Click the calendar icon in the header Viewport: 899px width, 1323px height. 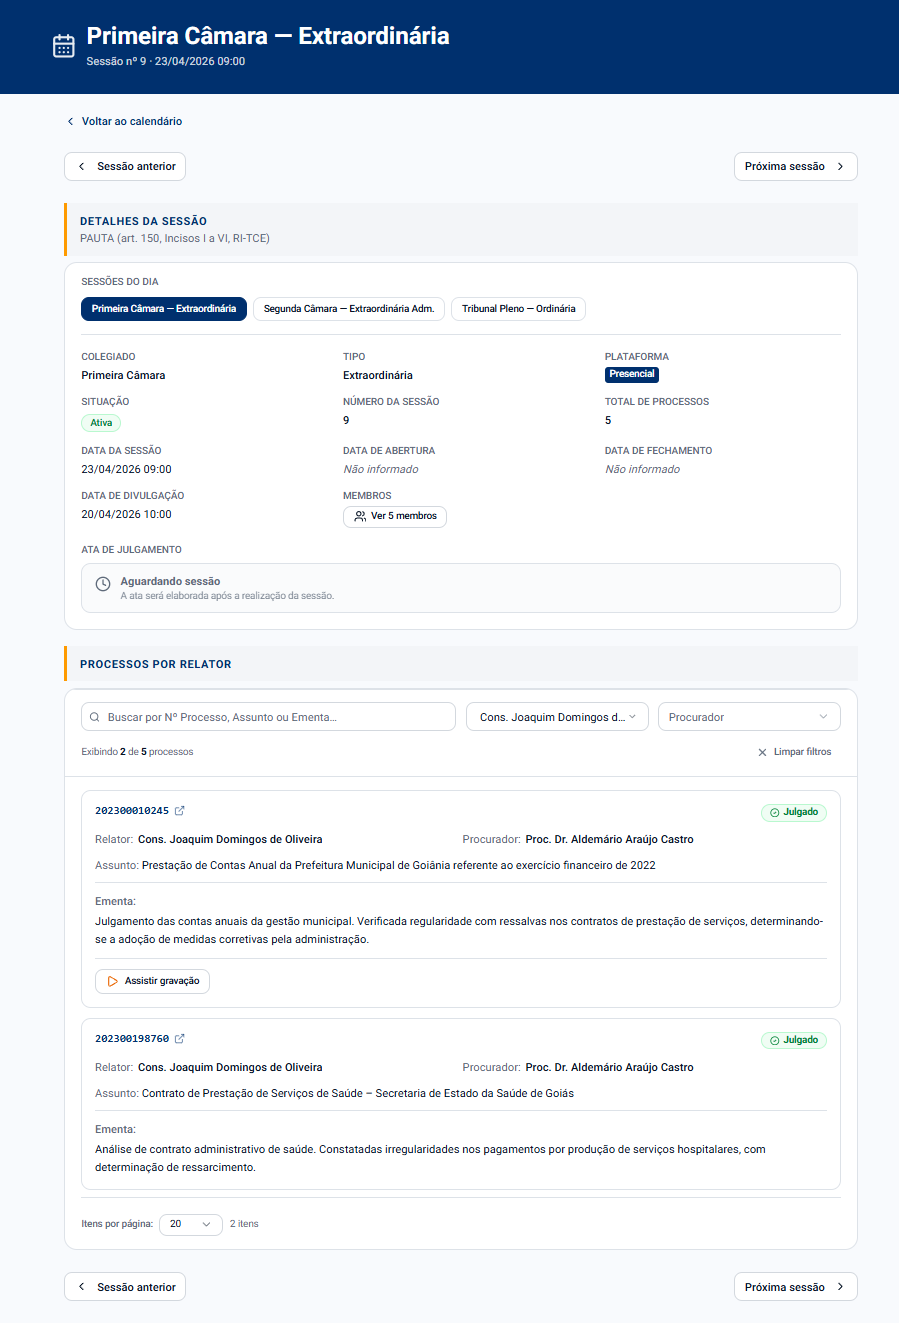pyautogui.click(x=64, y=46)
